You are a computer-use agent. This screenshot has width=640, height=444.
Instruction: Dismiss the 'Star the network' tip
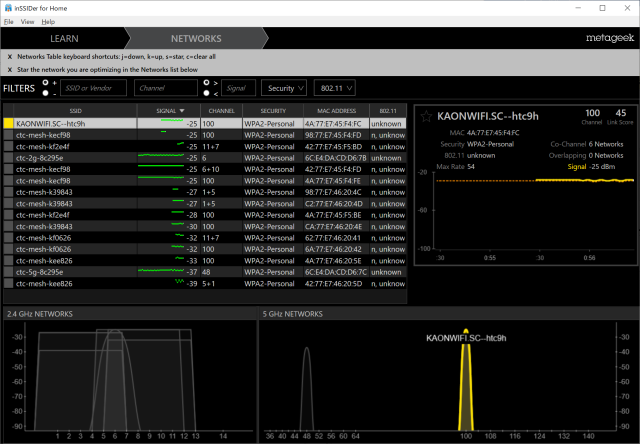click(10, 70)
